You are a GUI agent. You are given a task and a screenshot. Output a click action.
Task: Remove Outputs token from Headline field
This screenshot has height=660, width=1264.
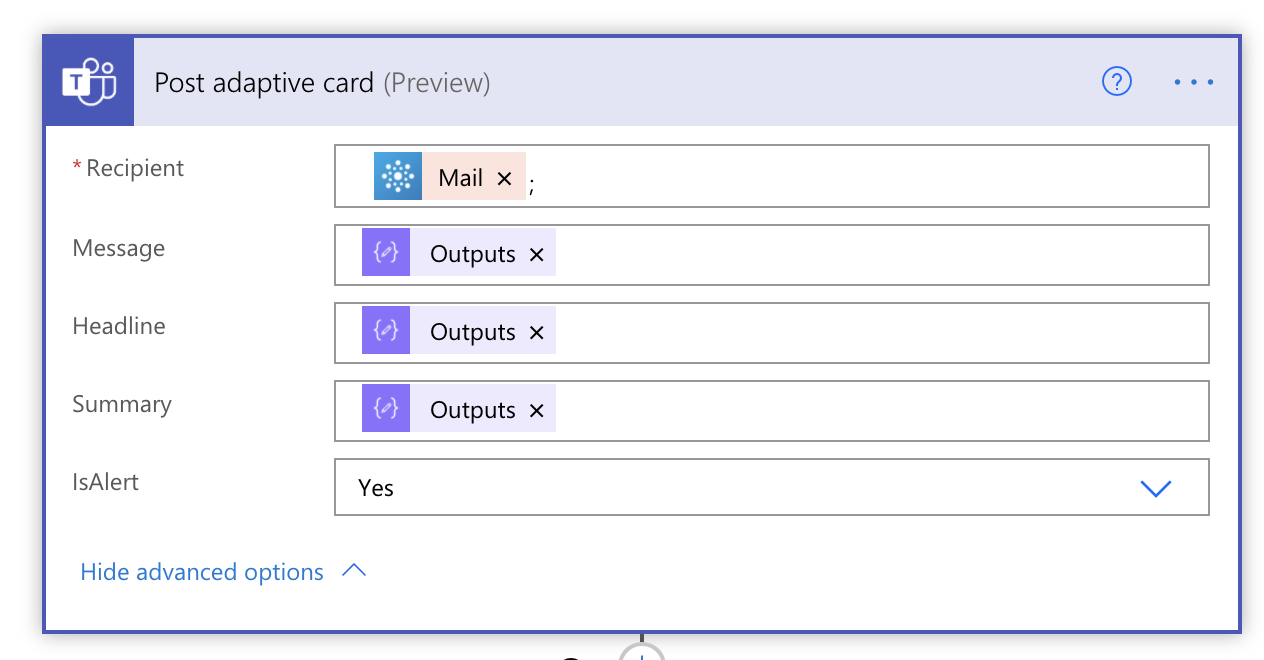[x=536, y=333]
